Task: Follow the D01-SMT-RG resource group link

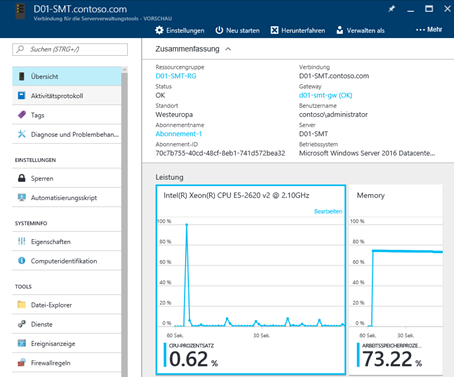Action: (x=176, y=76)
